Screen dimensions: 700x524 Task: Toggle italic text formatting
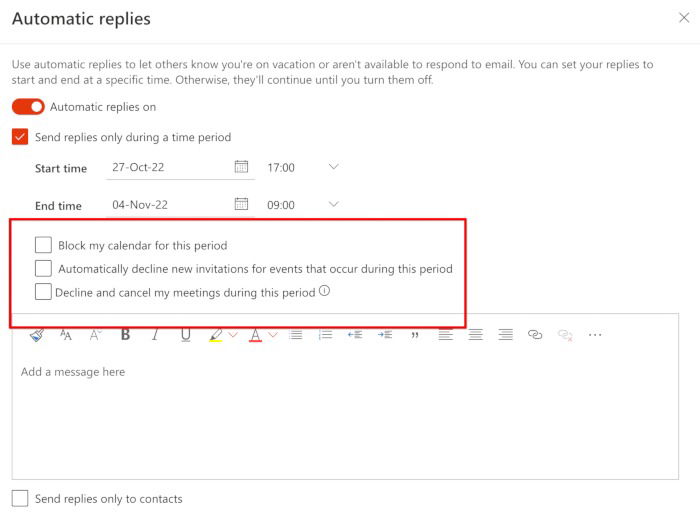coord(155,335)
